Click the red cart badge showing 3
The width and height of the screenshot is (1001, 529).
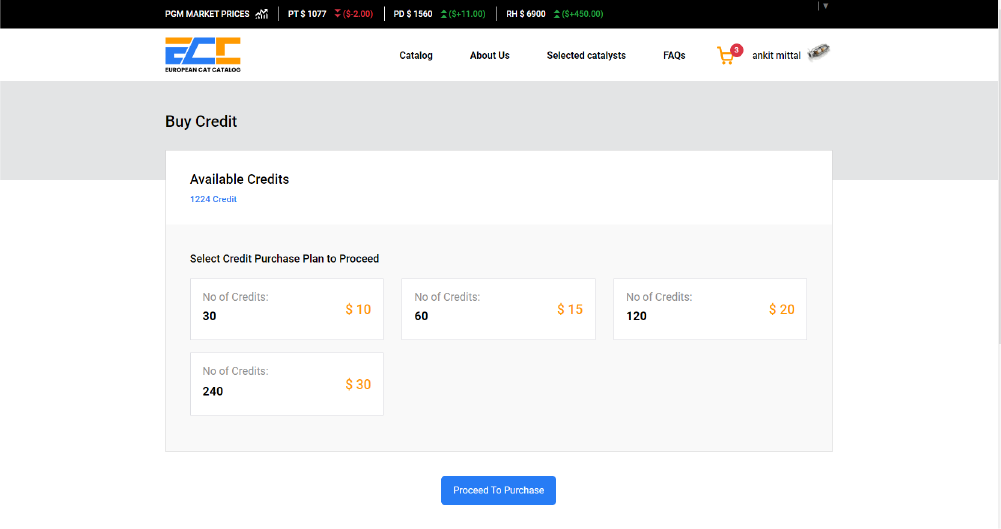pyautogui.click(x=737, y=50)
